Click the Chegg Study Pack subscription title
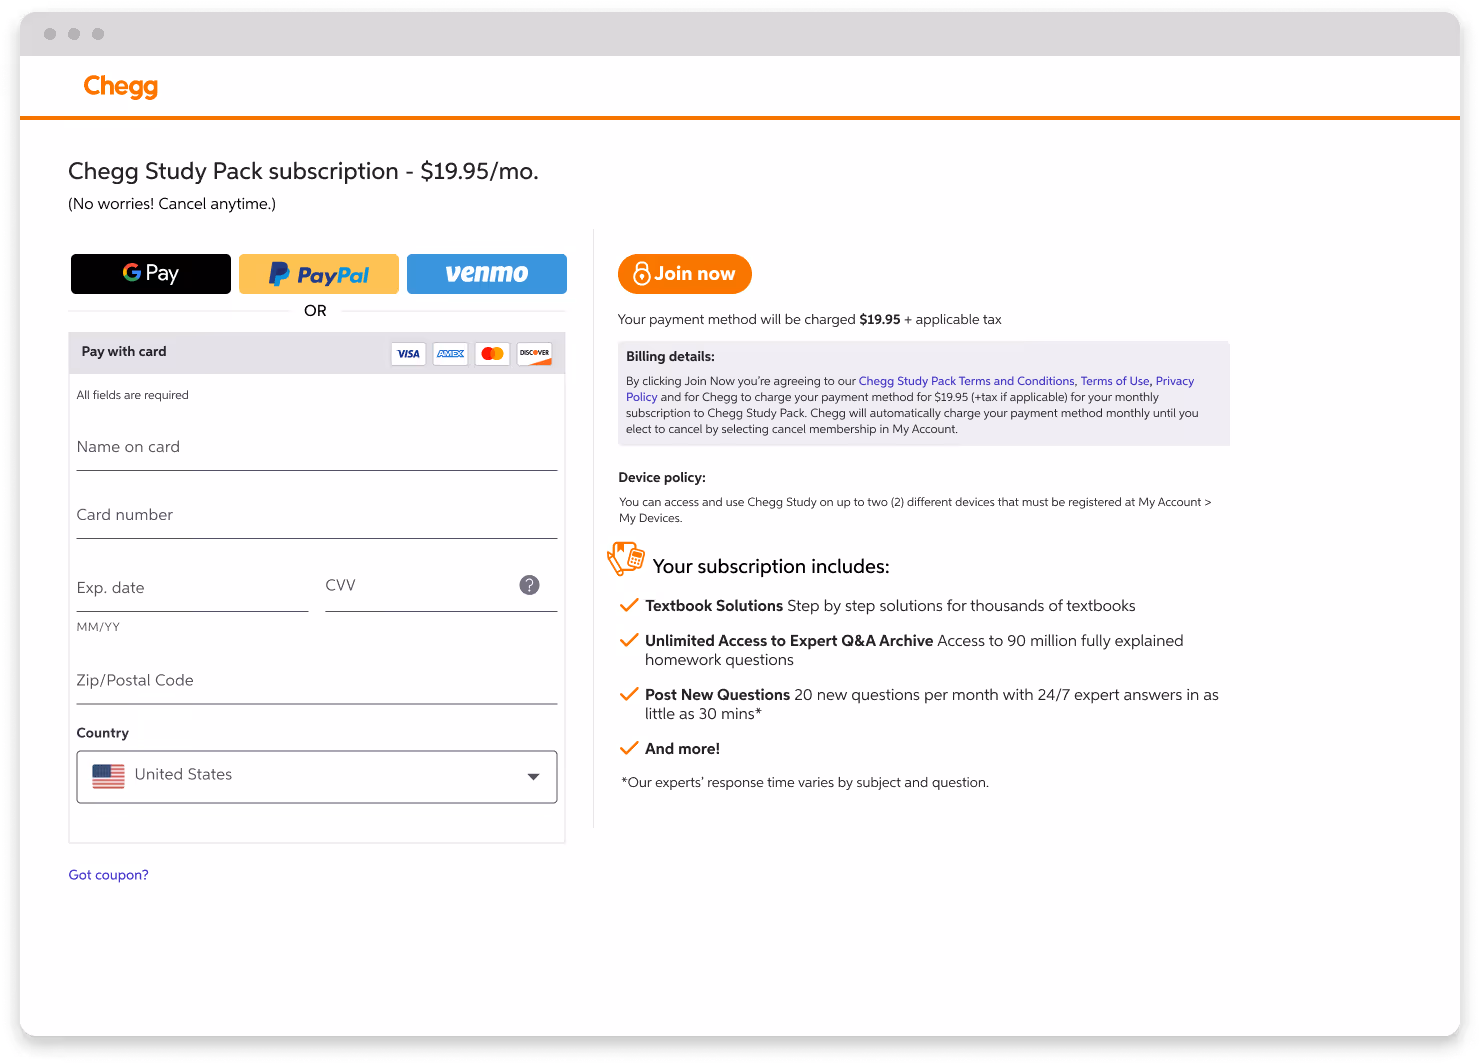 click(x=303, y=172)
